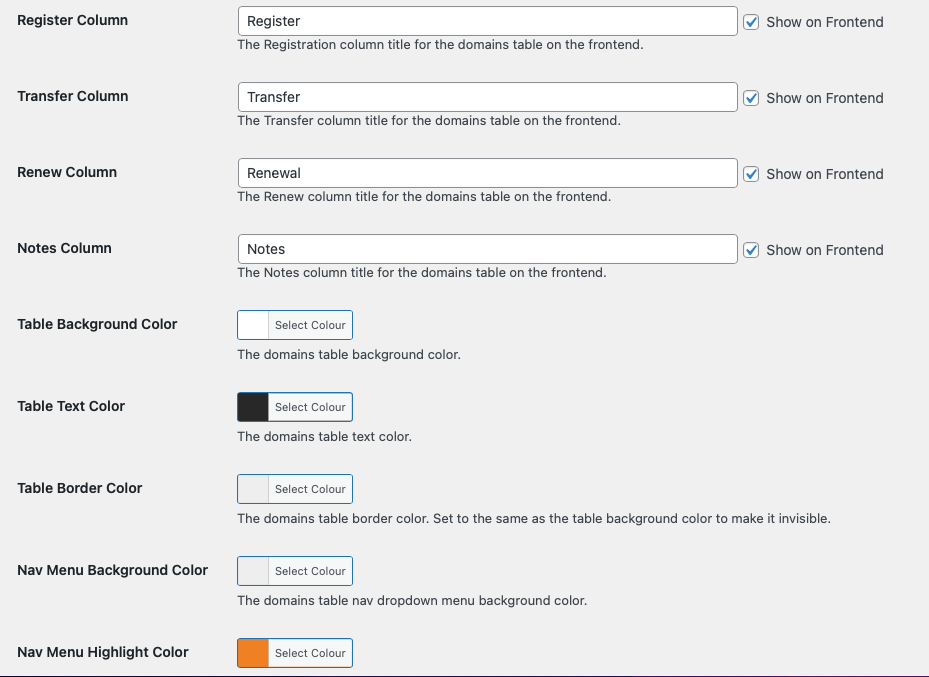Screen dimensions: 929x677
Task: Click Select Colour for Nav Menu Background
Action: pyautogui.click(x=310, y=571)
